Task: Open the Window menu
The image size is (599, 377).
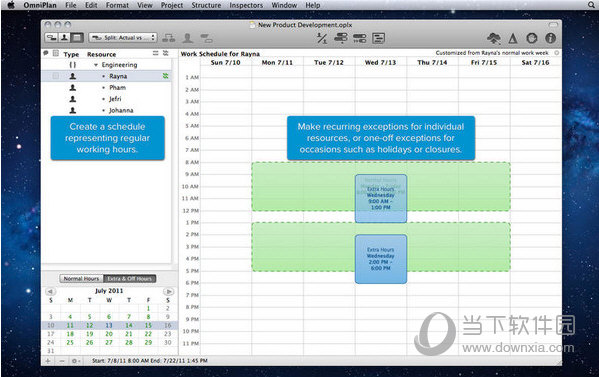Action: point(284,5)
